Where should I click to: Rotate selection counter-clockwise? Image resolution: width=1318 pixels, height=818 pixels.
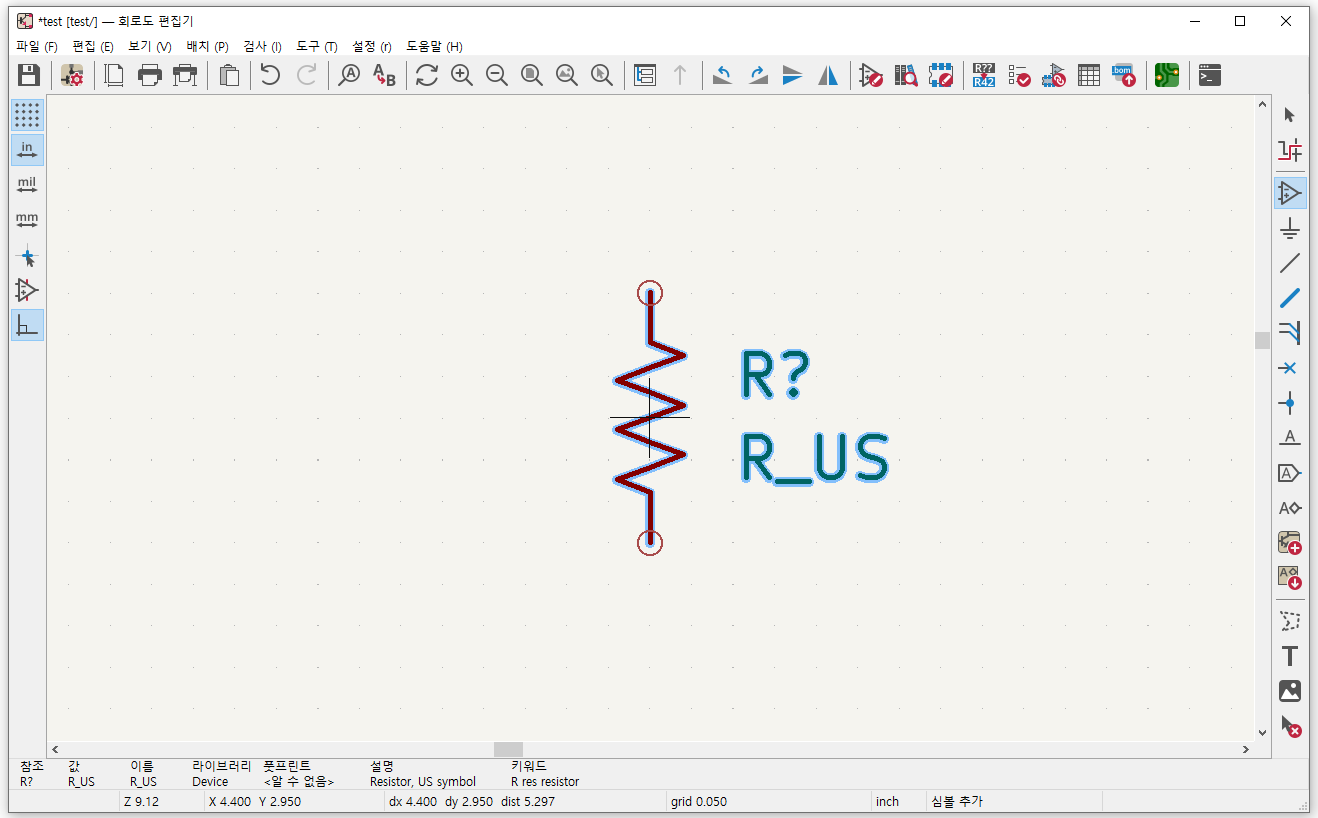pyautogui.click(x=723, y=75)
